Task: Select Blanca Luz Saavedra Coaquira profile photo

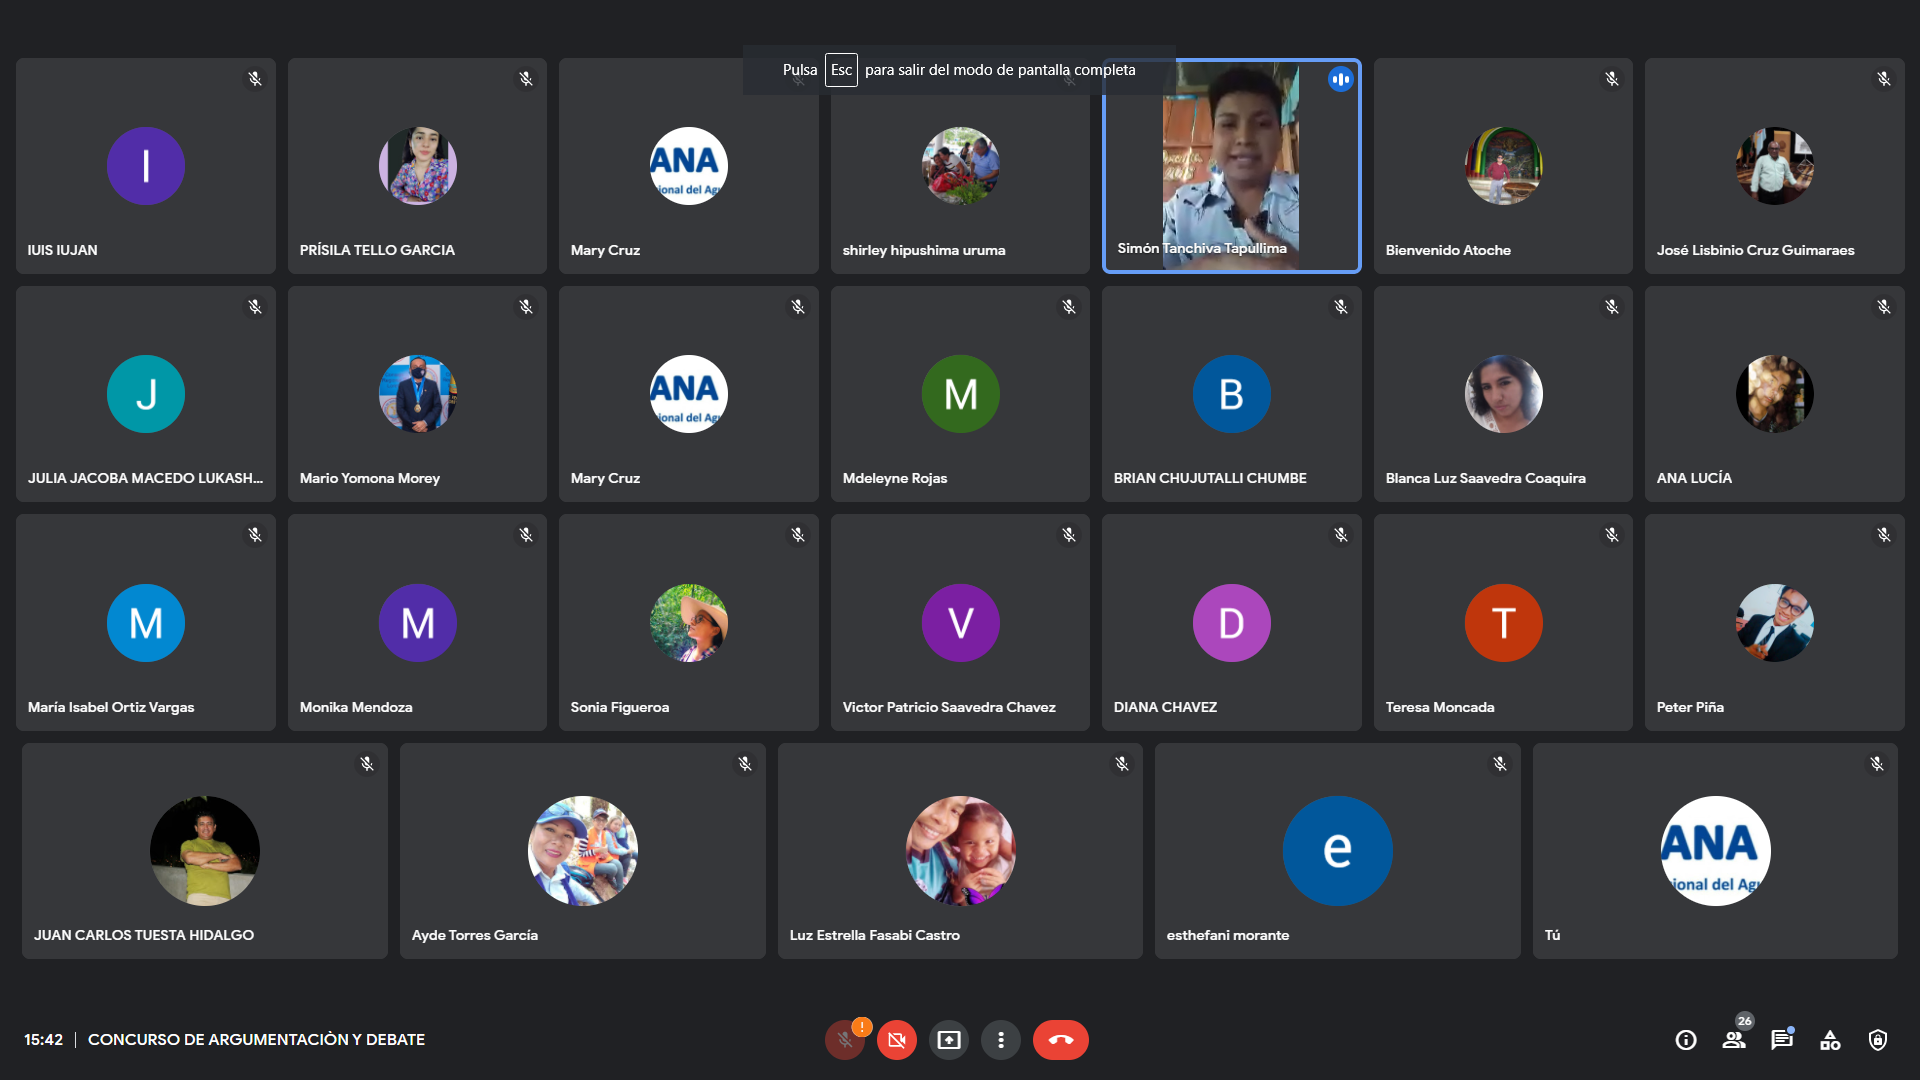Action: click(1504, 394)
